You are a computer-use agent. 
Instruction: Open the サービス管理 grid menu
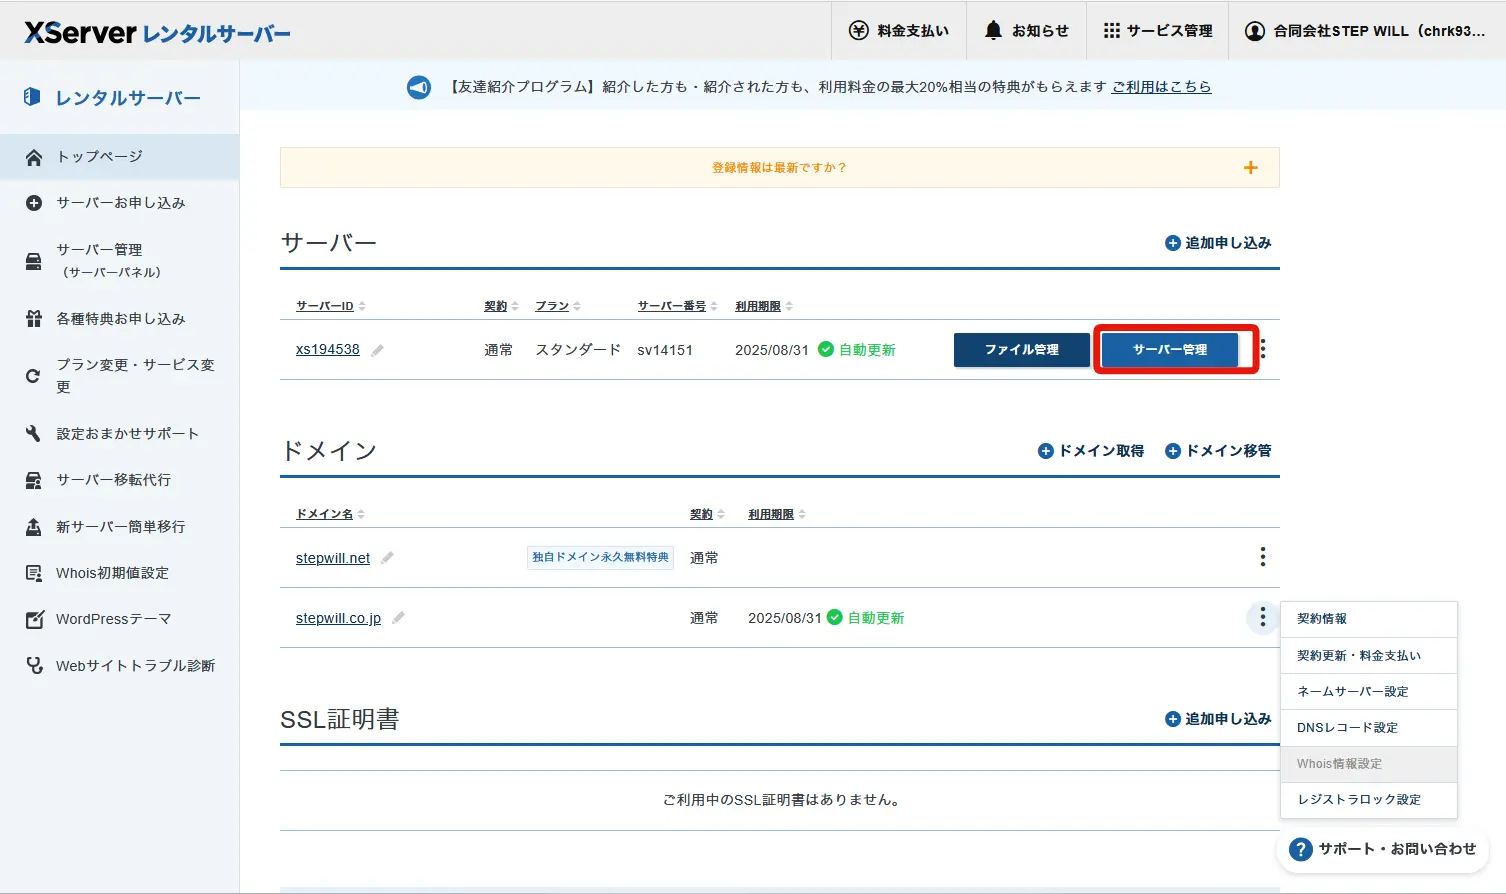coord(1157,31)
